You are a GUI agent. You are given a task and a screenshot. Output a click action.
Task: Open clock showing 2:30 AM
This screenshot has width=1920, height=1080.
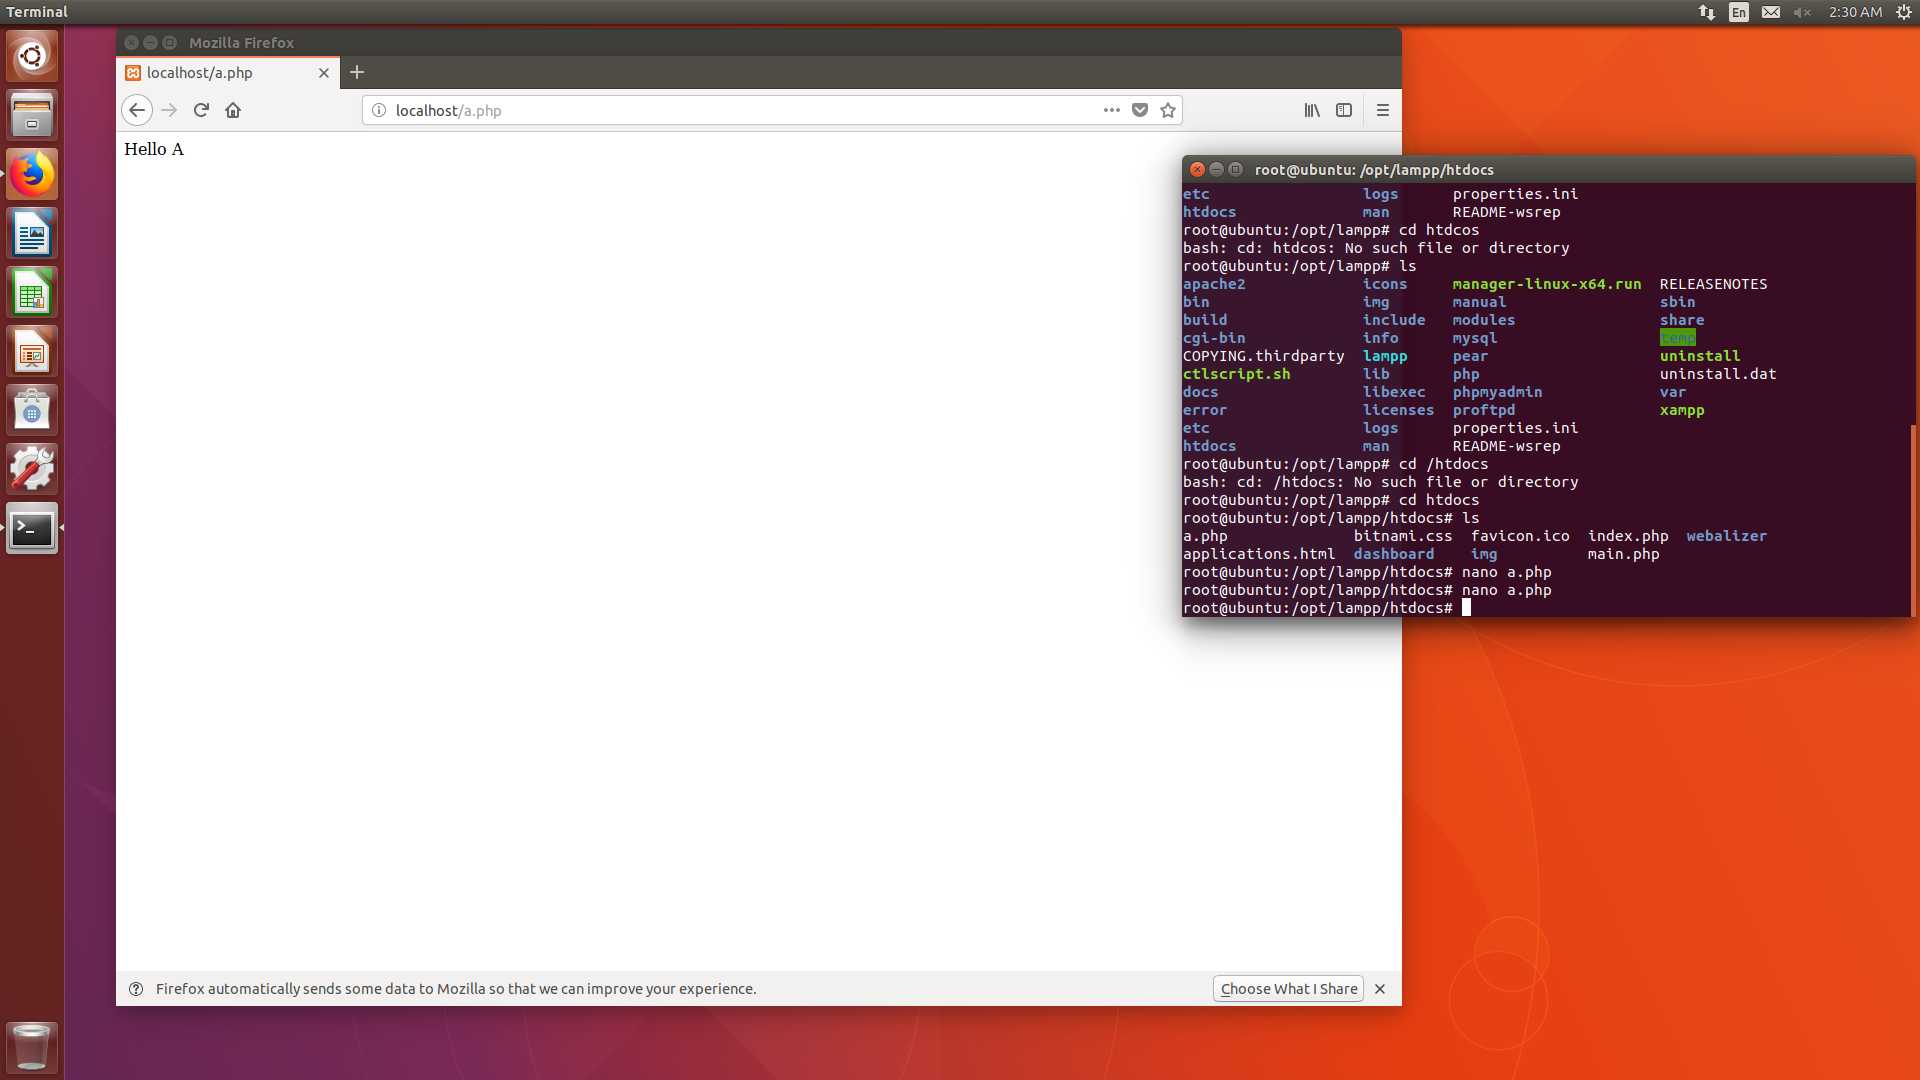tap(1855, 12)
